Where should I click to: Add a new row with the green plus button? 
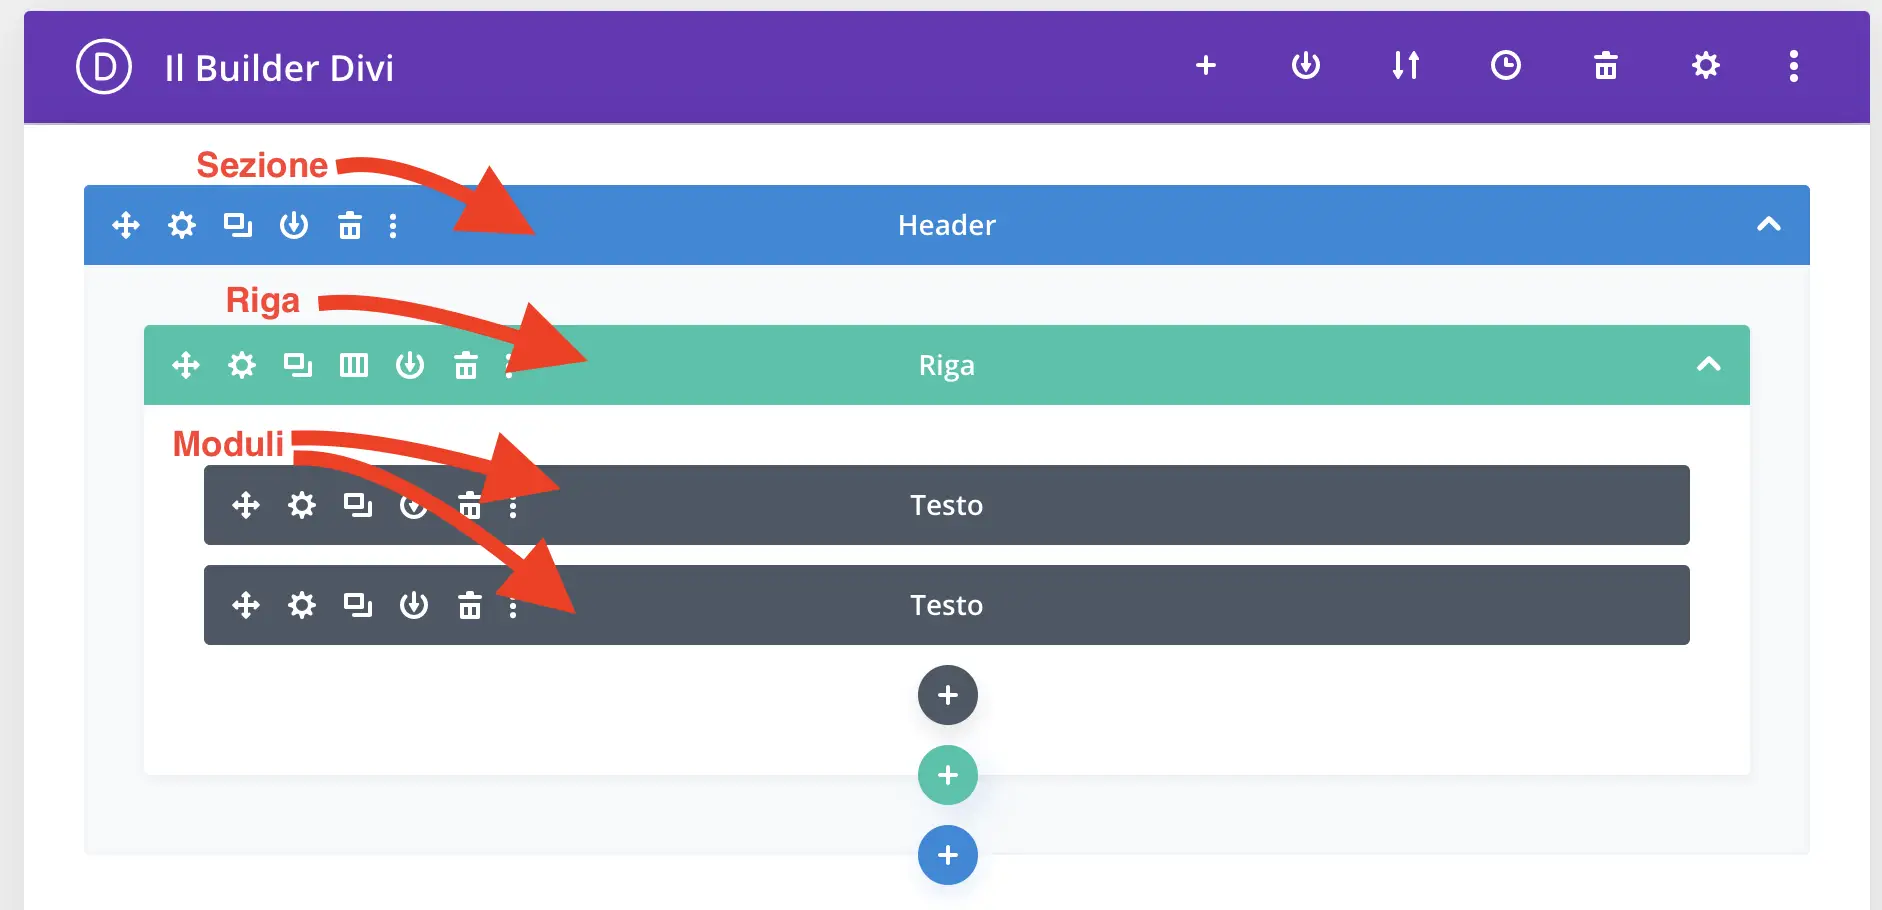point(947,775)
